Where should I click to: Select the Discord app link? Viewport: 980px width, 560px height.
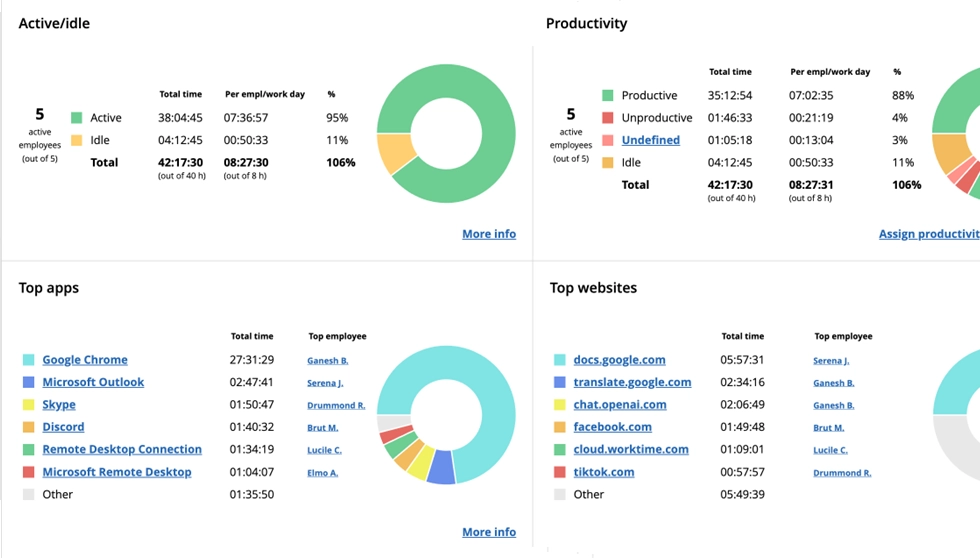click(x=63, y=427)
